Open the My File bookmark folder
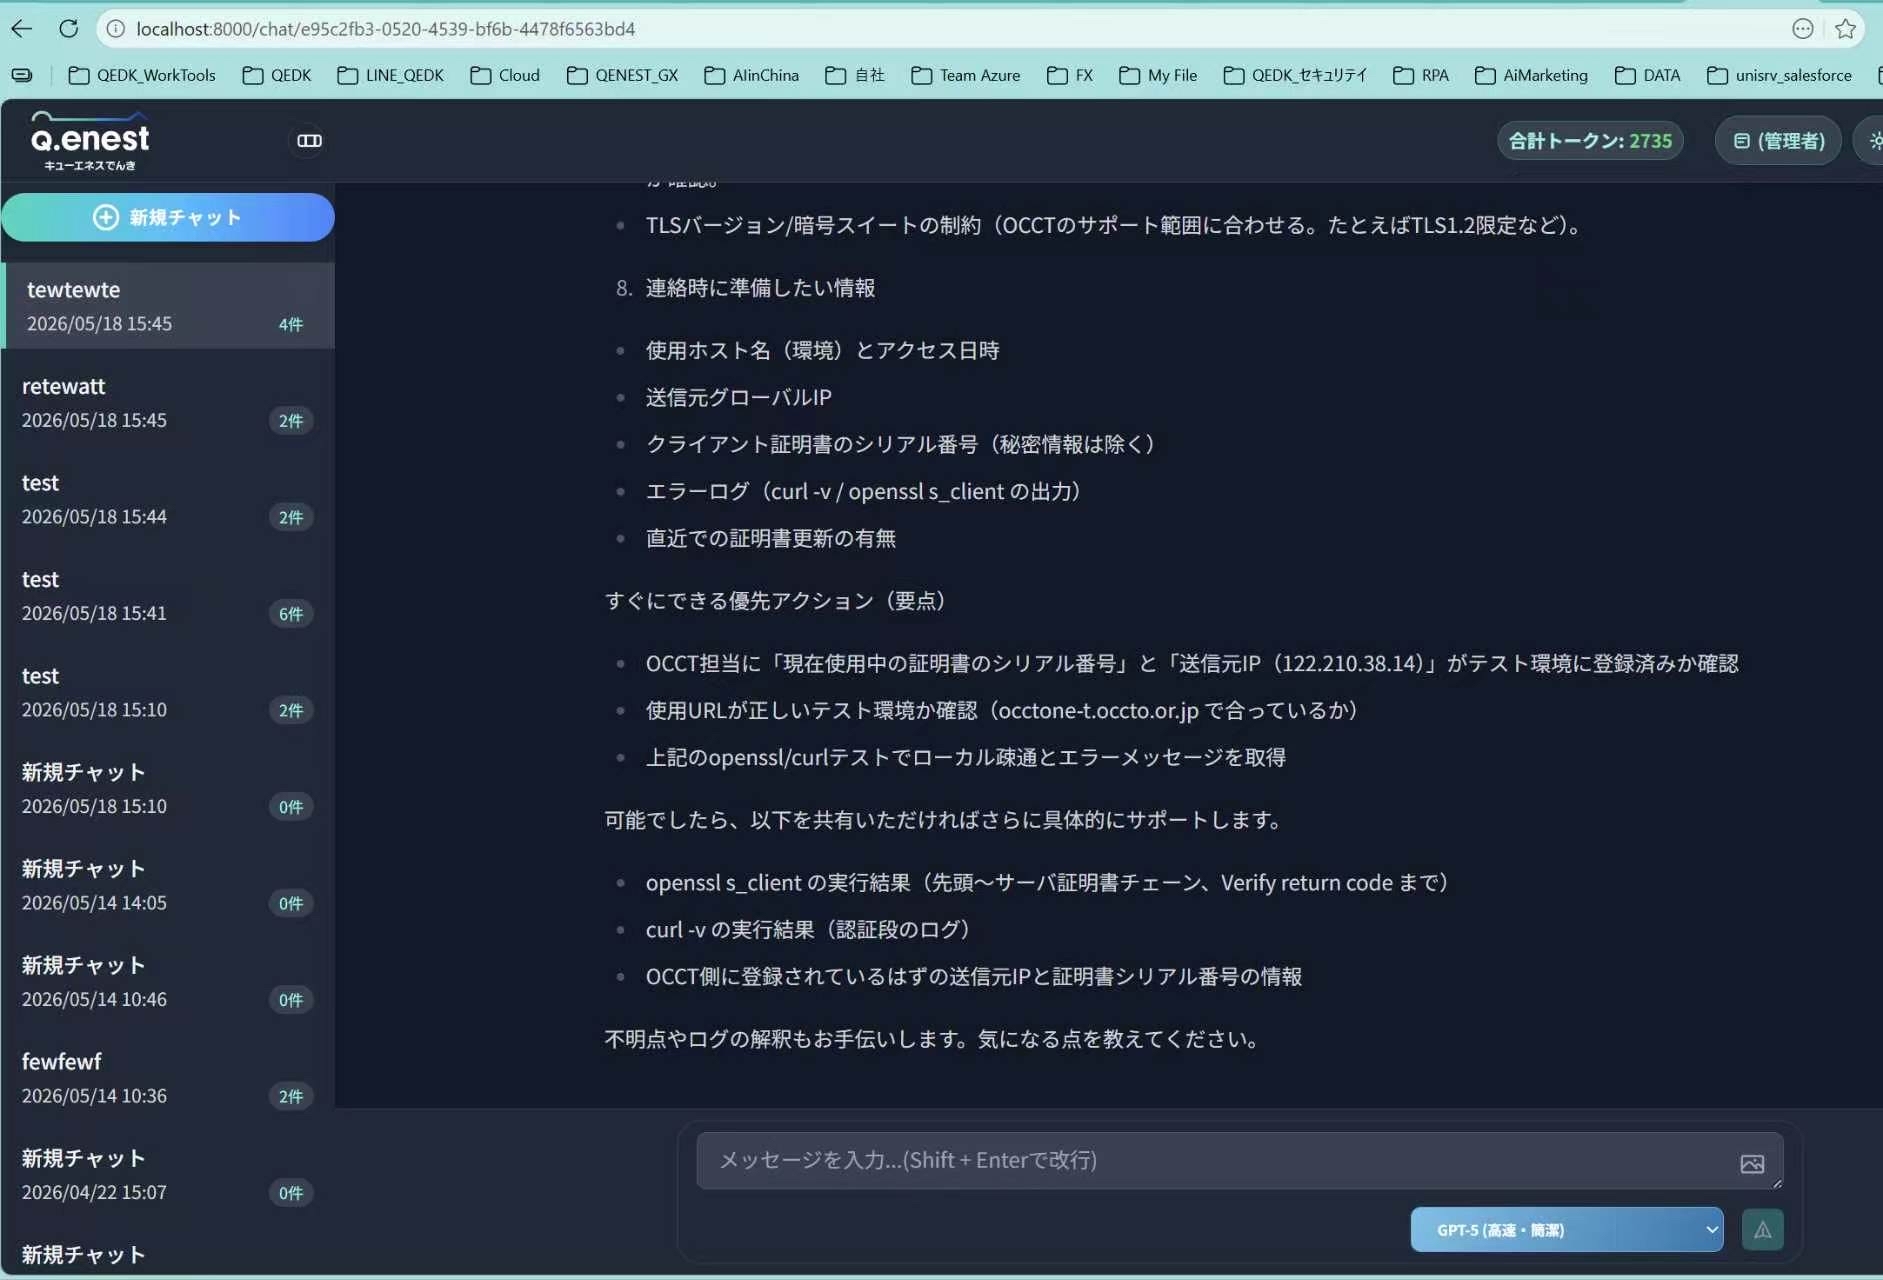1883x1280 pixels. (x=1158, y=75)
